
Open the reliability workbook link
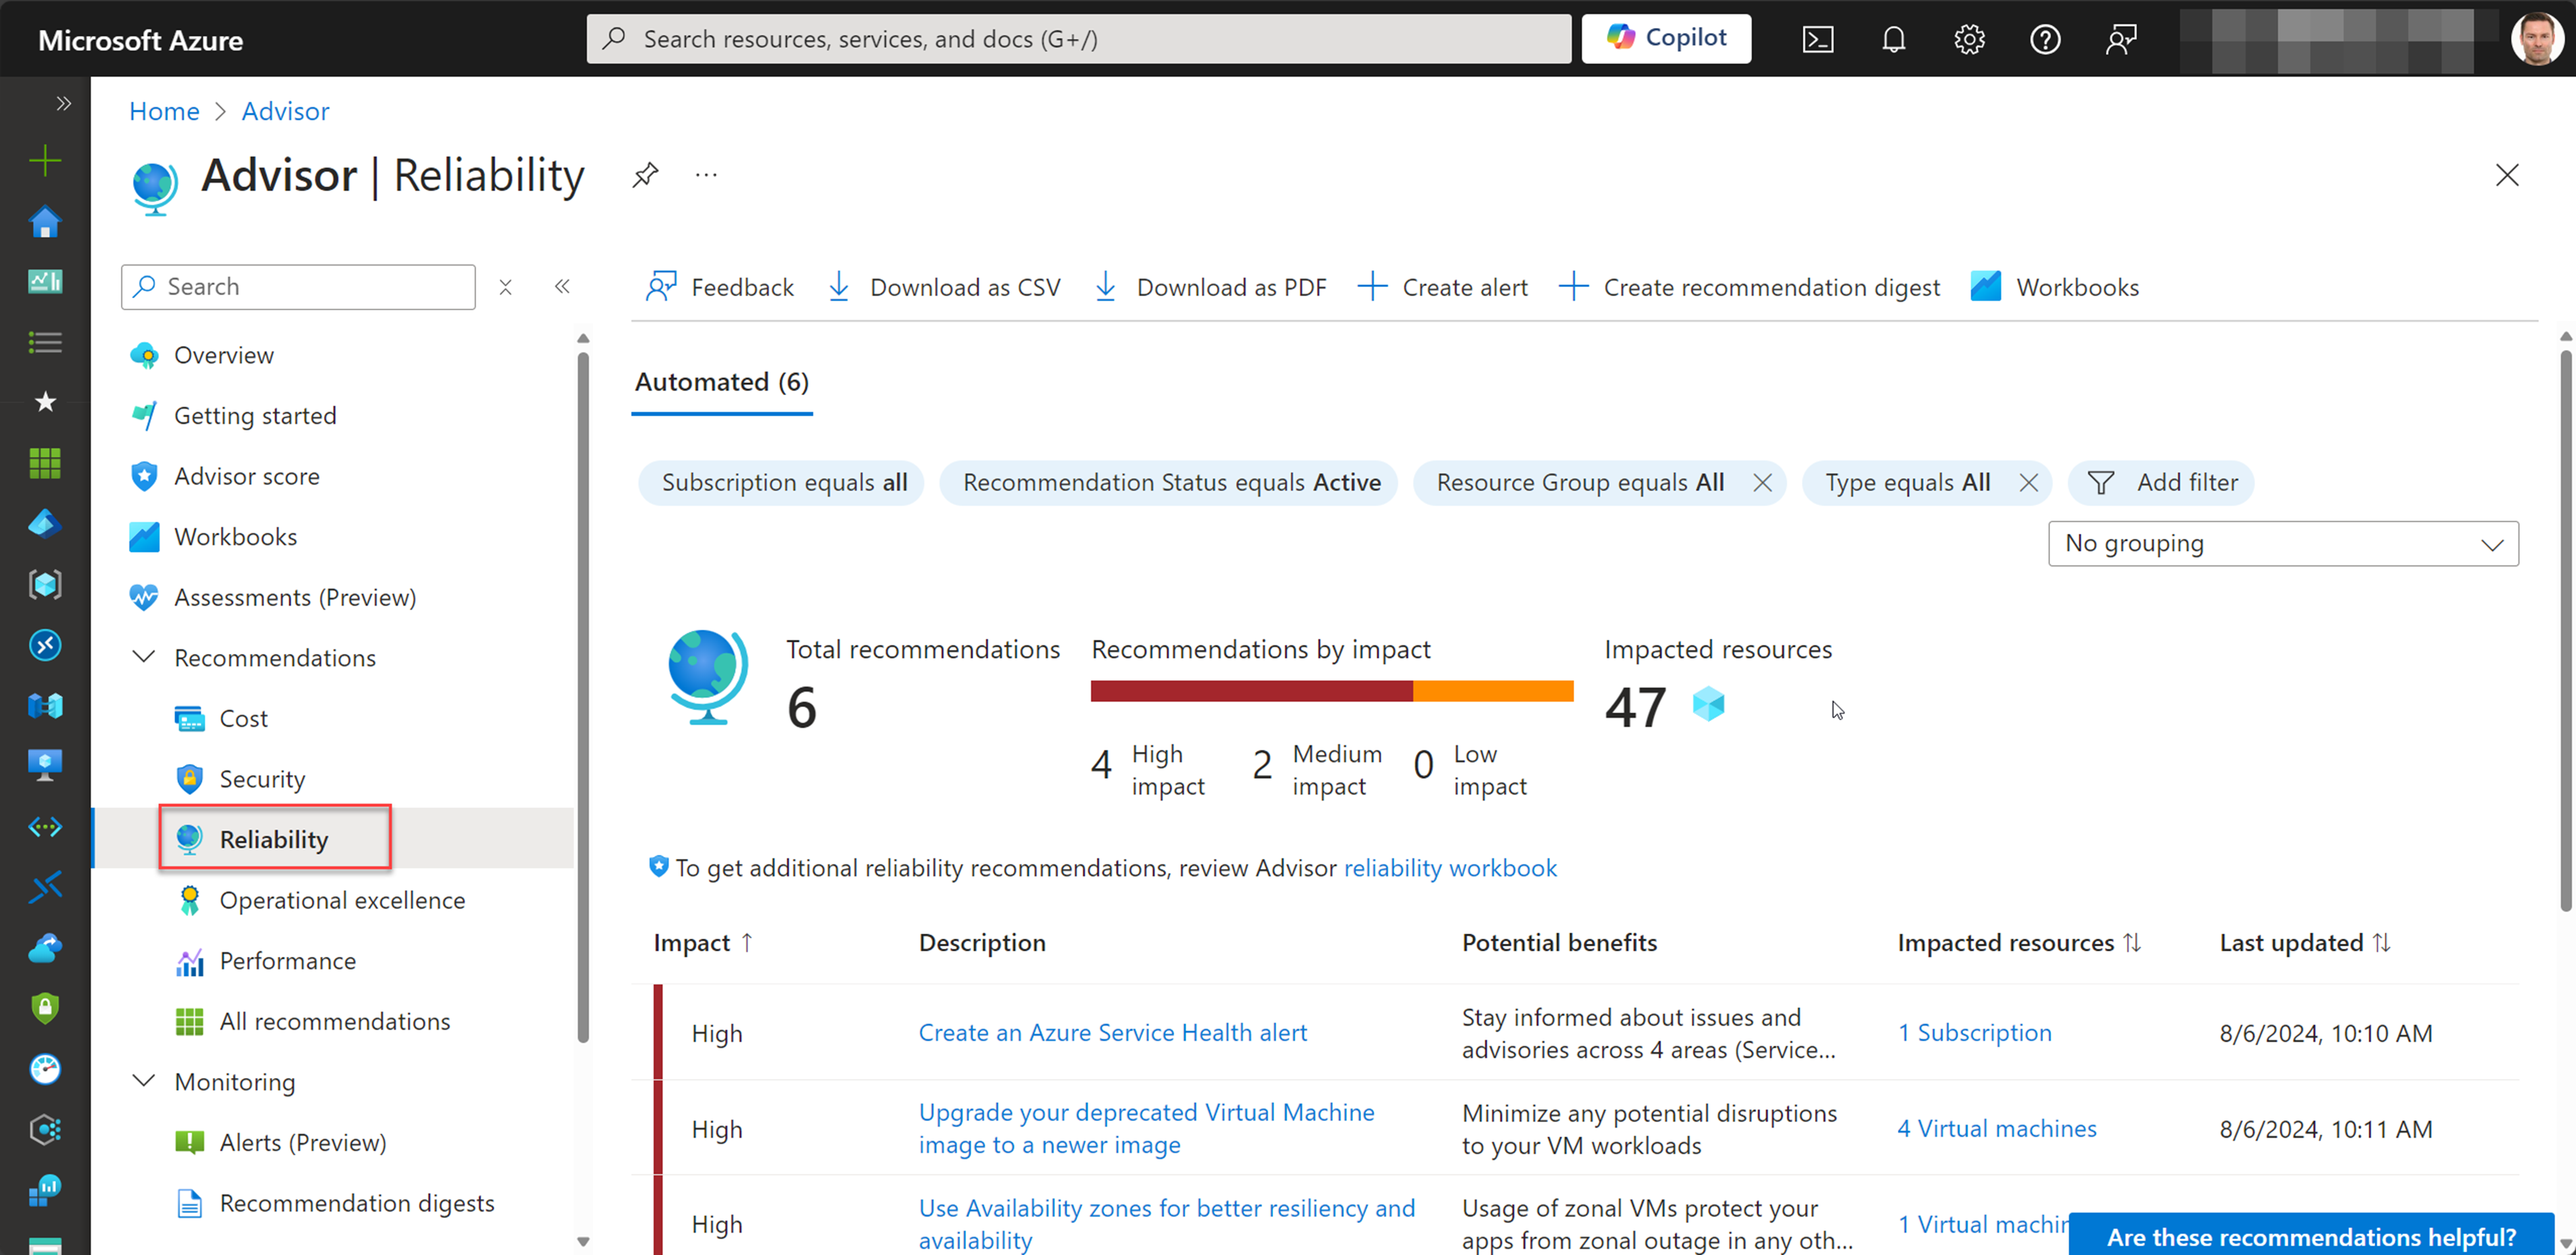[x=1451, y=867]
